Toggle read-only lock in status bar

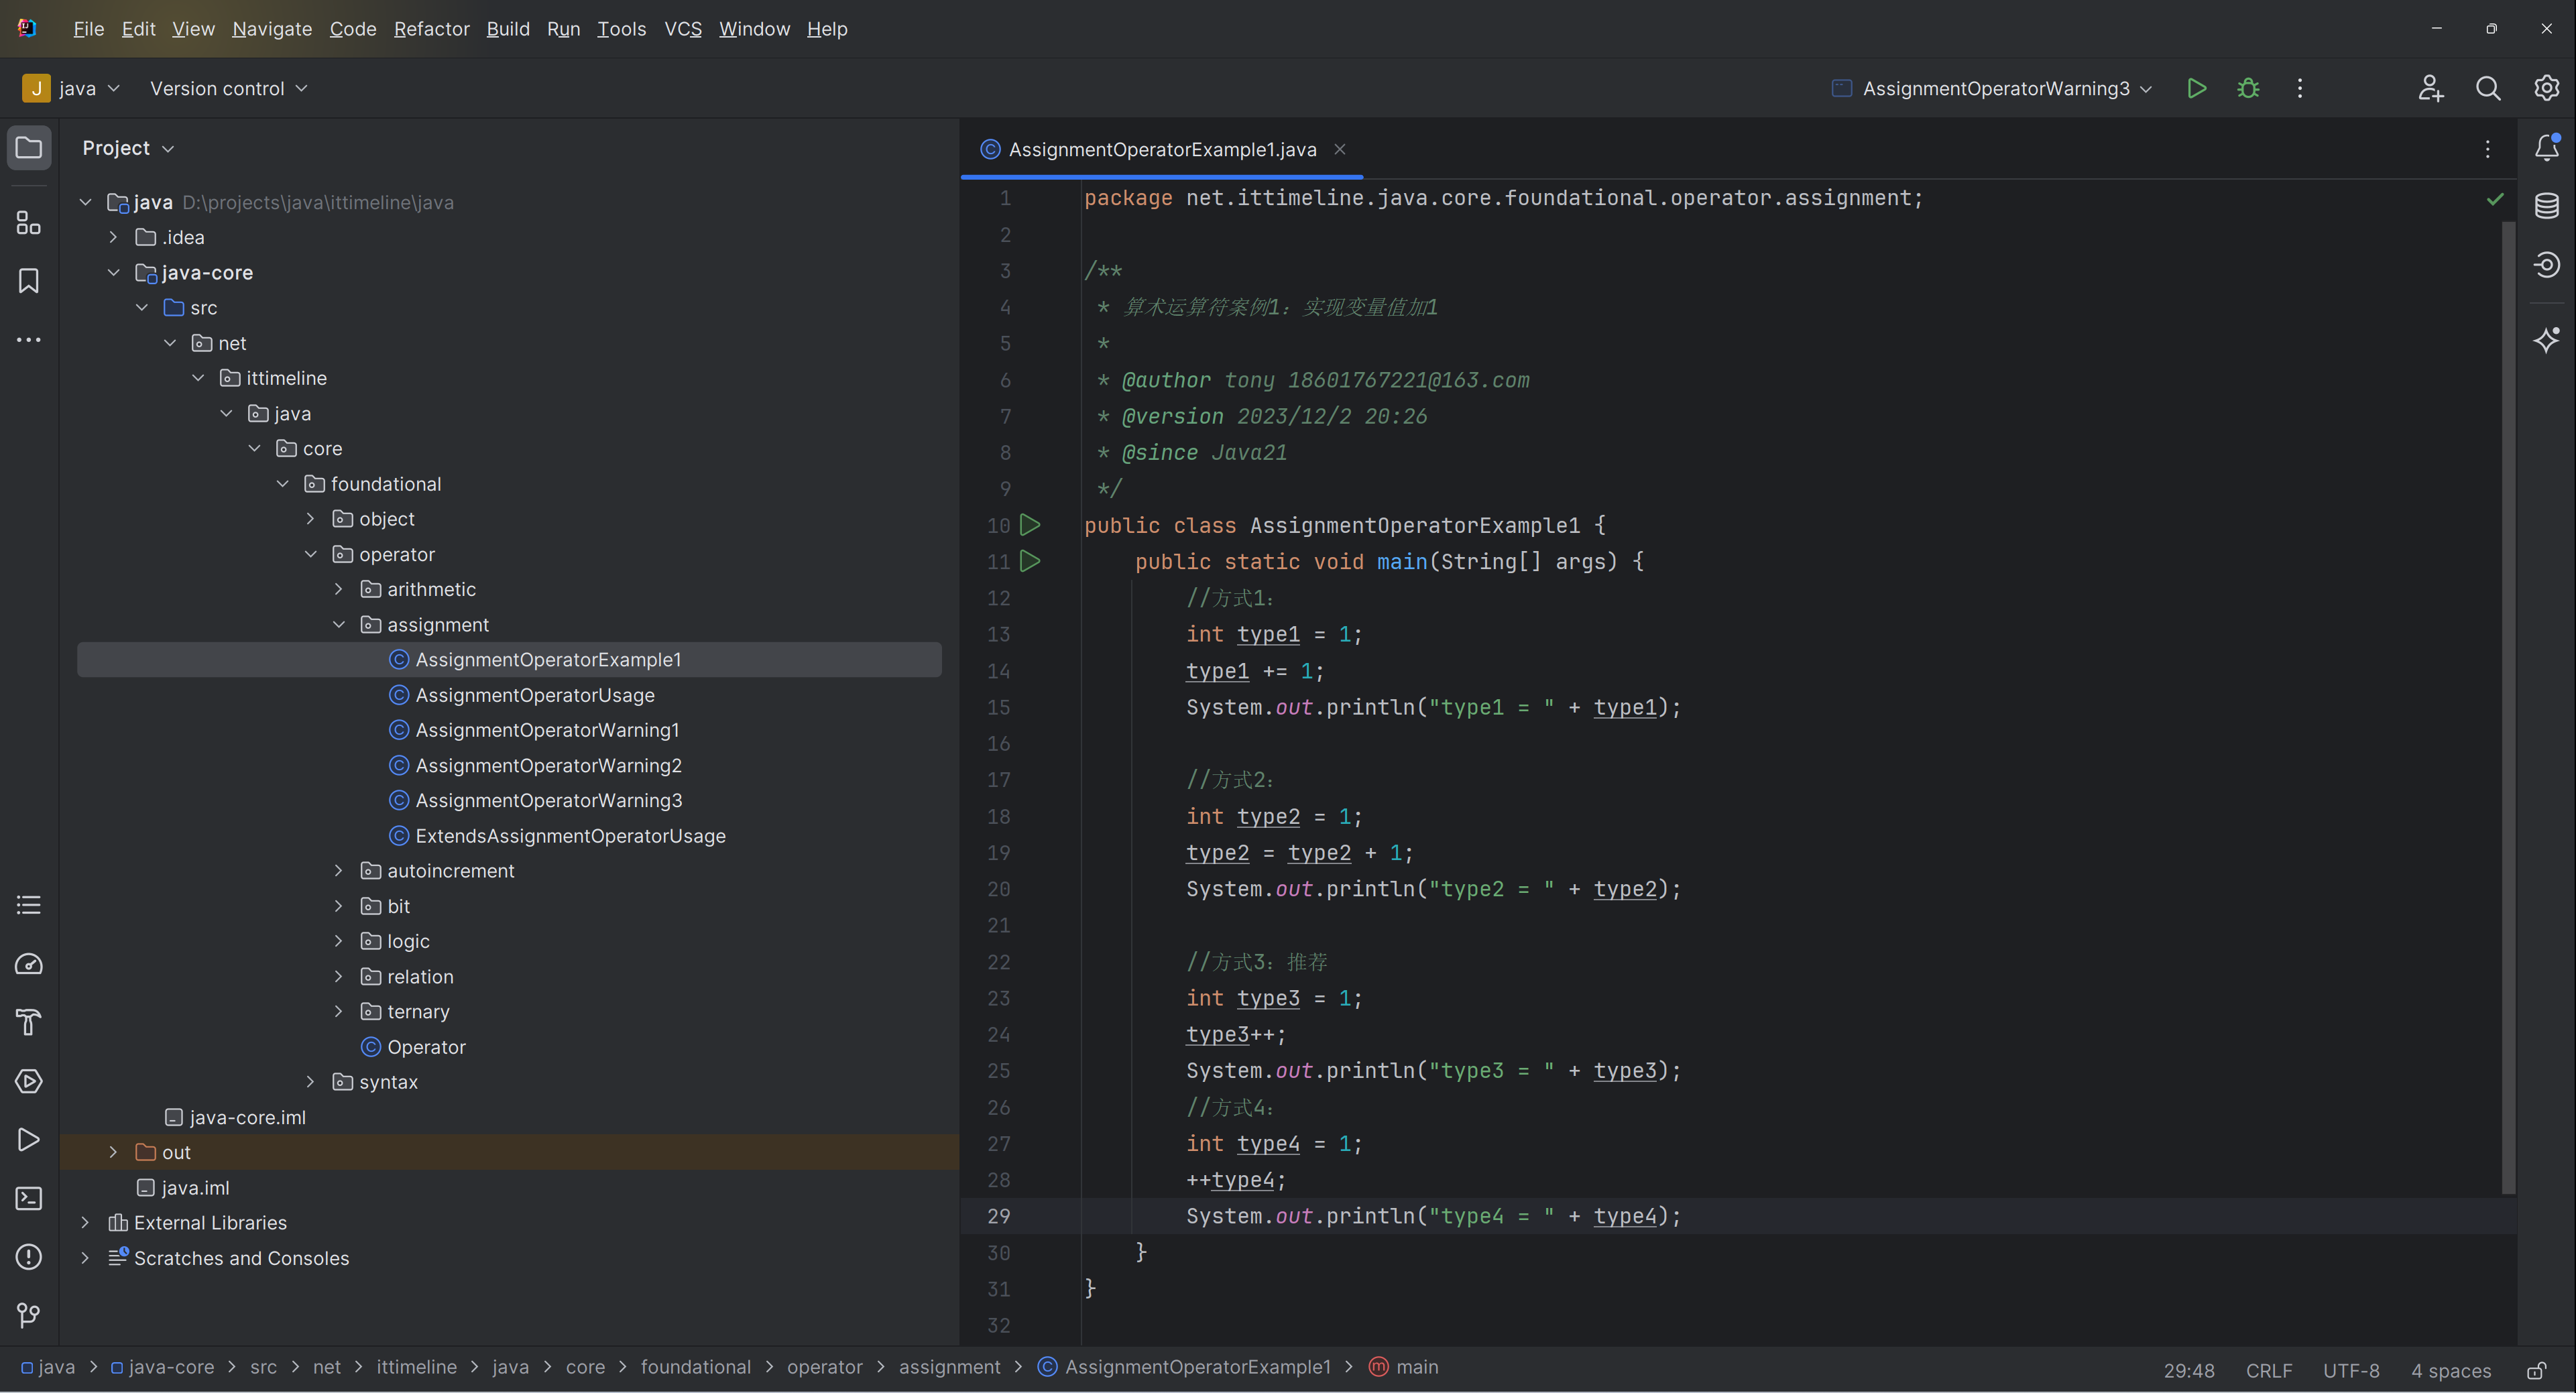click(2537, 1370)
